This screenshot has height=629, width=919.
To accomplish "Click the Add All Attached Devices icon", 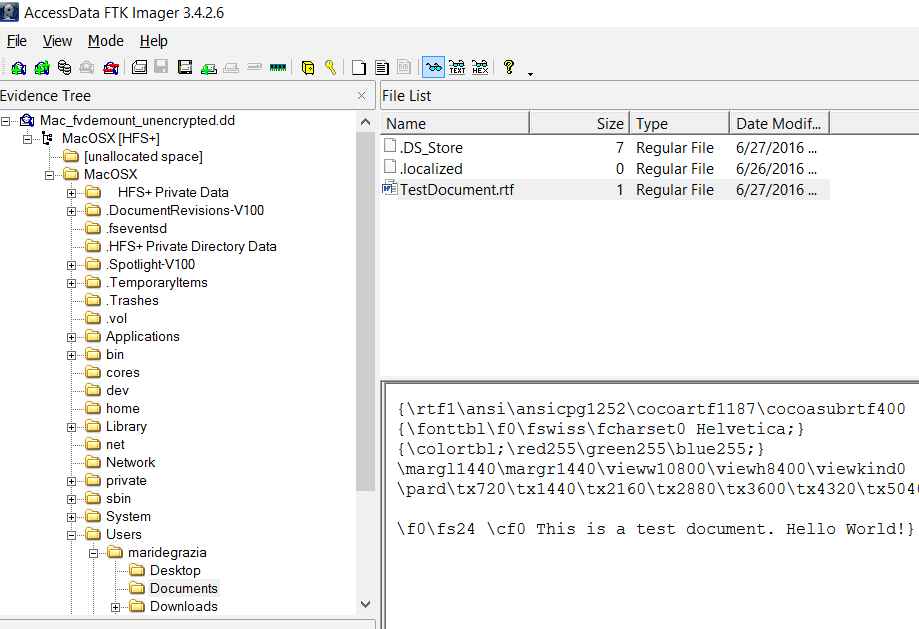I will pyautogui.click(x=42, y=68).
